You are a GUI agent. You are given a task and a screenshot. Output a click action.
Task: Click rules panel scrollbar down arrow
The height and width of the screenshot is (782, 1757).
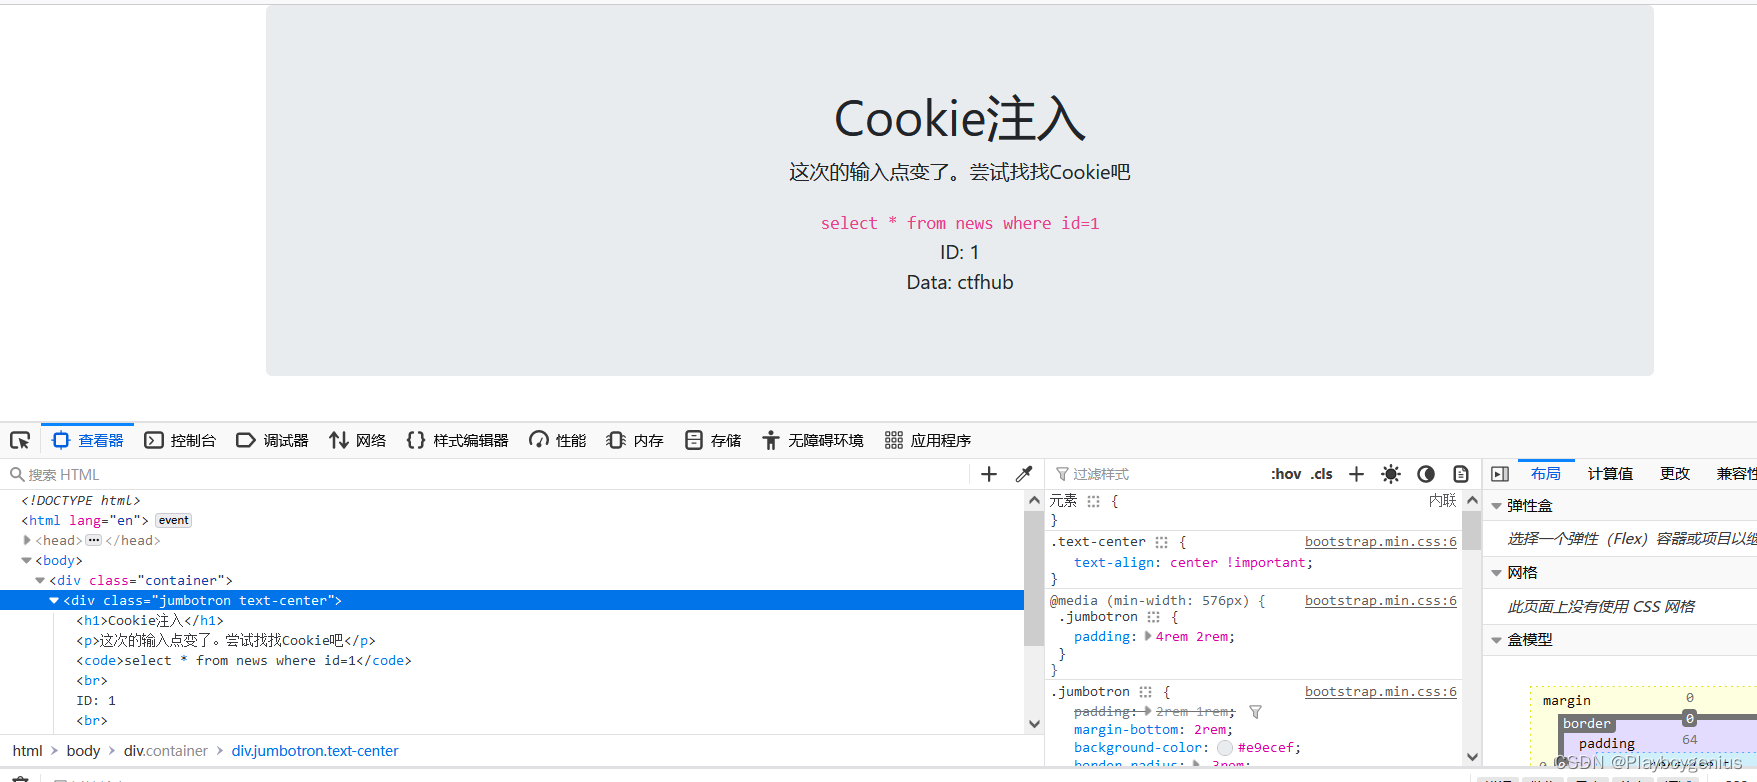pyautogui.click(x=1472, y=757)
